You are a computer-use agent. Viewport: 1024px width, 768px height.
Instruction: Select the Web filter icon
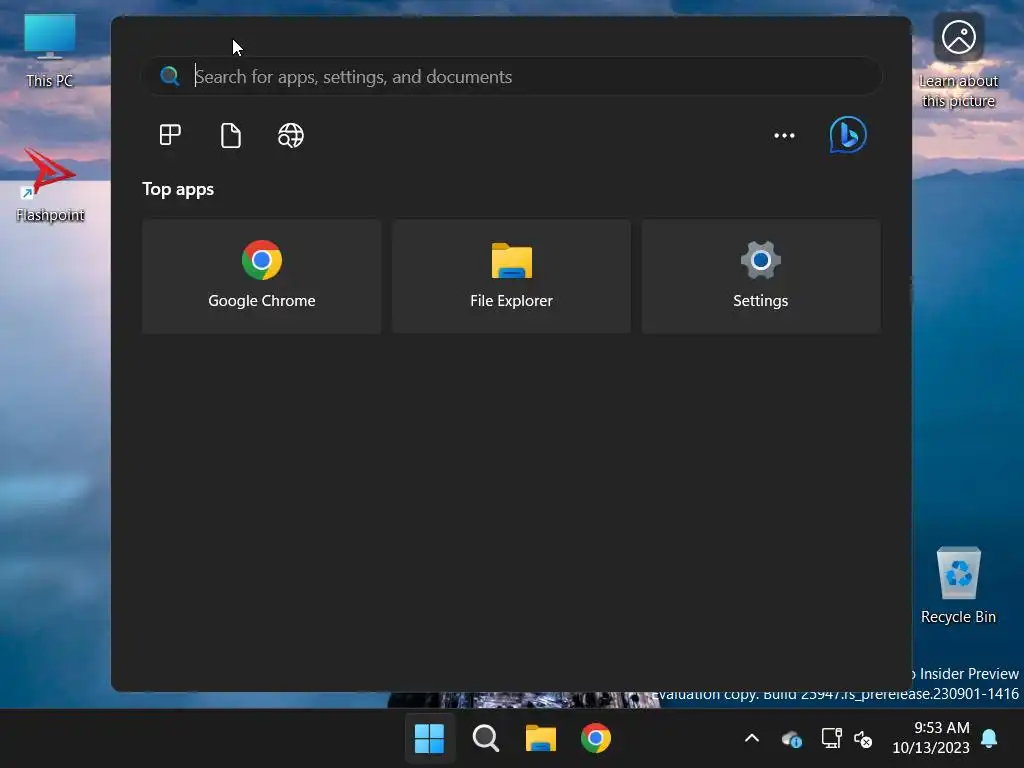pyautogui.click(x=291, y=135)
